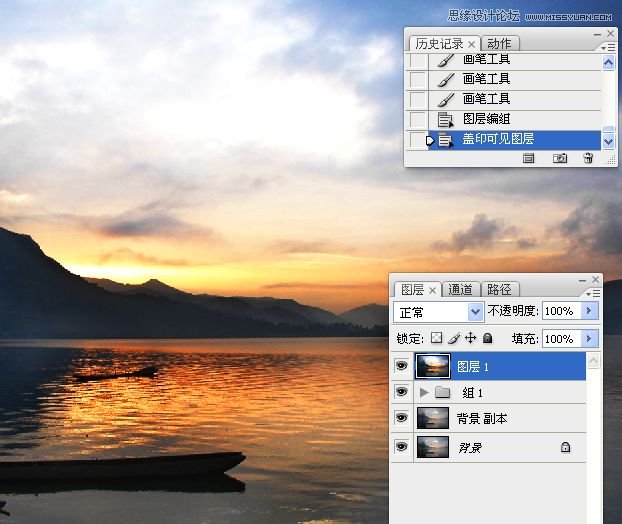This screenshot has height=524, width=622.
Task: Click the 填充 value field
Action: click(x=561, y=339)
